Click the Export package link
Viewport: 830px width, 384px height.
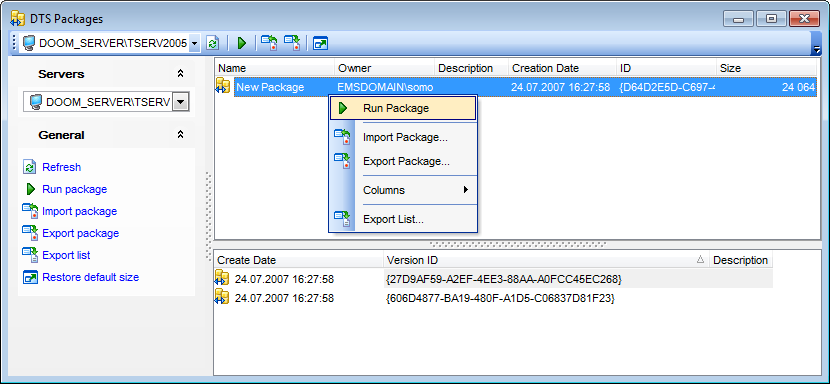[x=80, y=233]
